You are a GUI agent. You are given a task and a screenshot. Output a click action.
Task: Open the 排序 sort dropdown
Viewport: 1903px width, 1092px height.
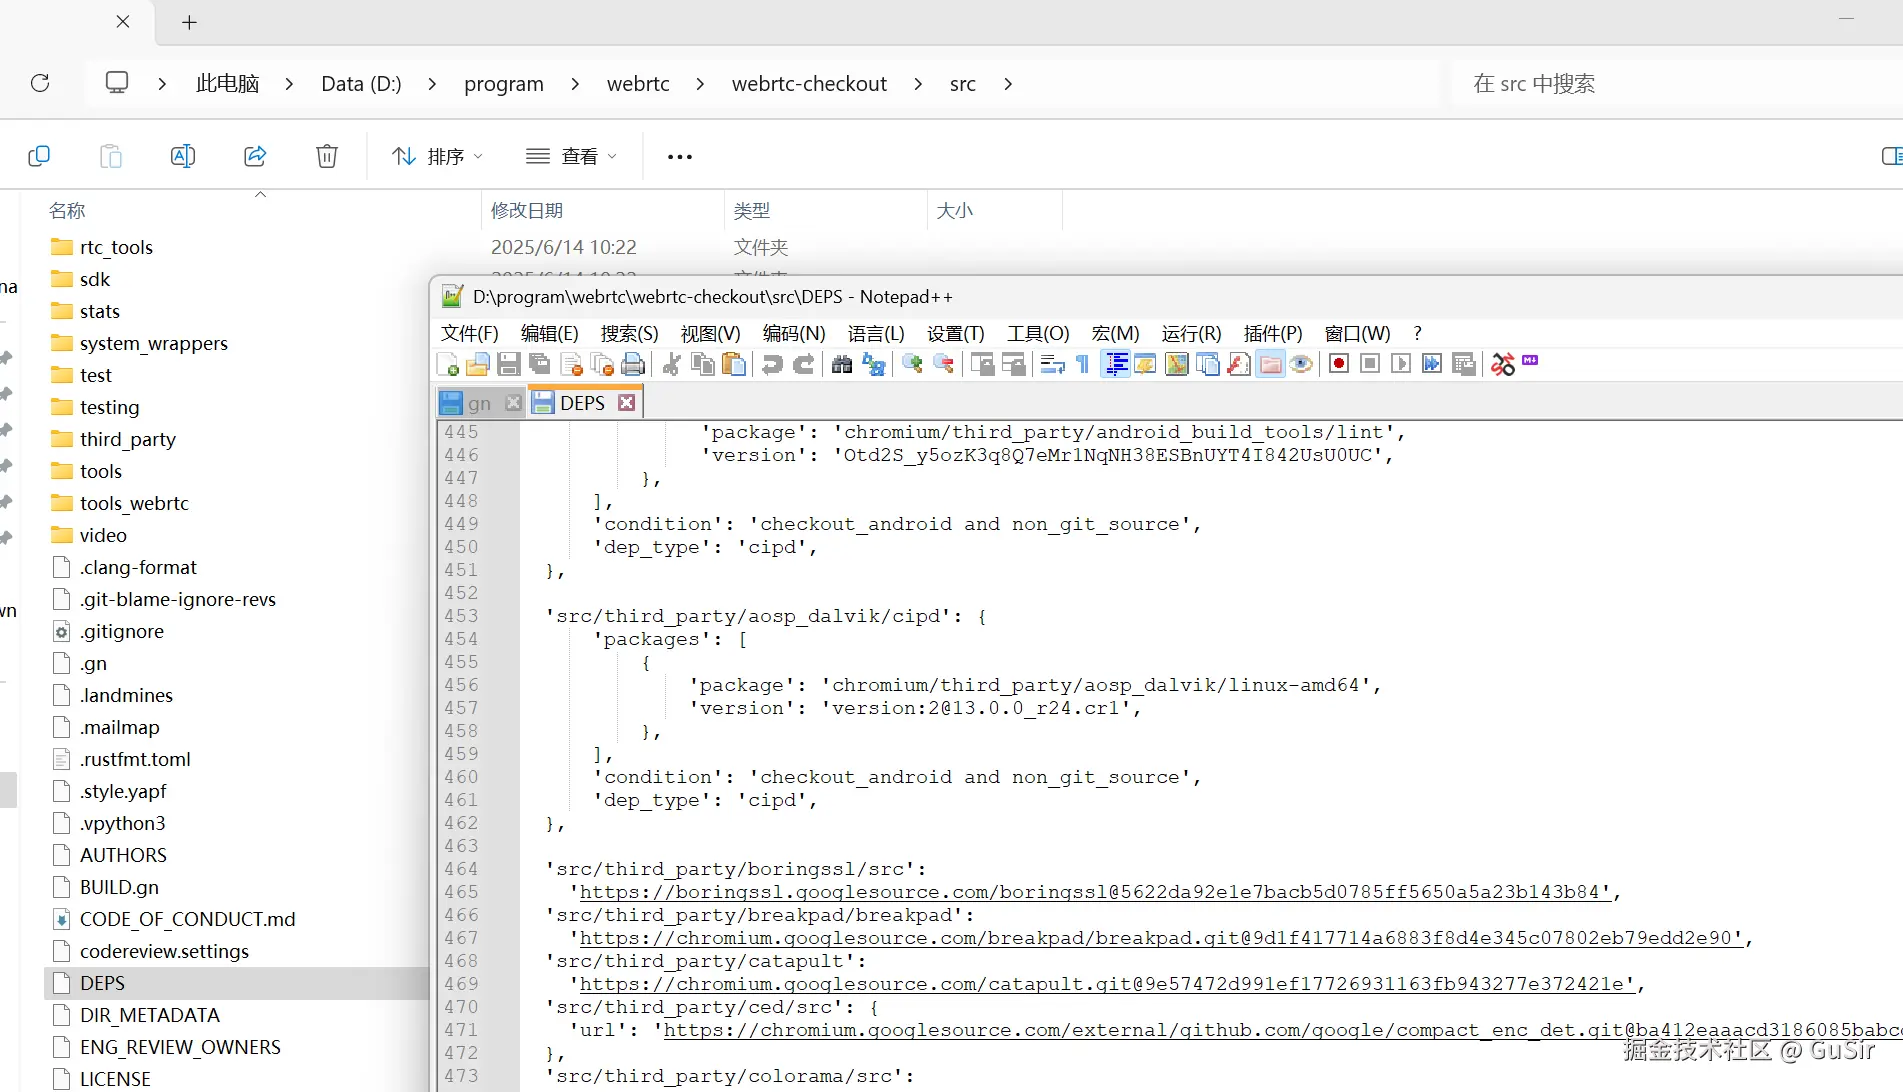[437, 156]
